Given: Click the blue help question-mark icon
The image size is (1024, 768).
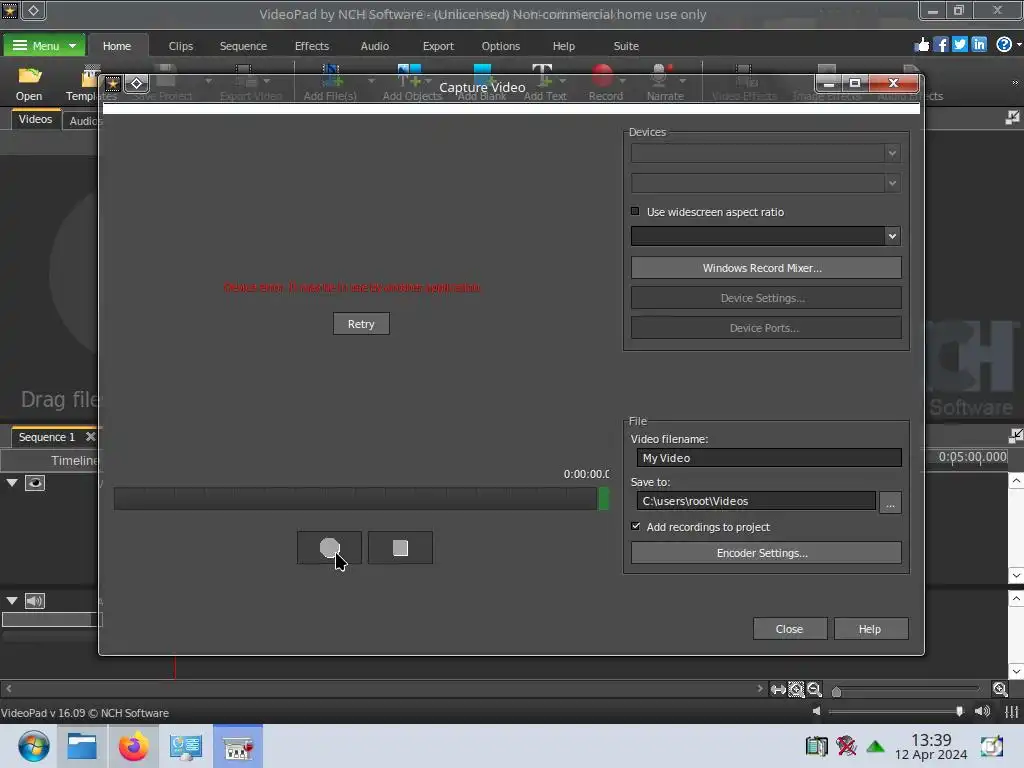Looking at the screenshot, I should pyautogui.click(x=1004, y=44).
